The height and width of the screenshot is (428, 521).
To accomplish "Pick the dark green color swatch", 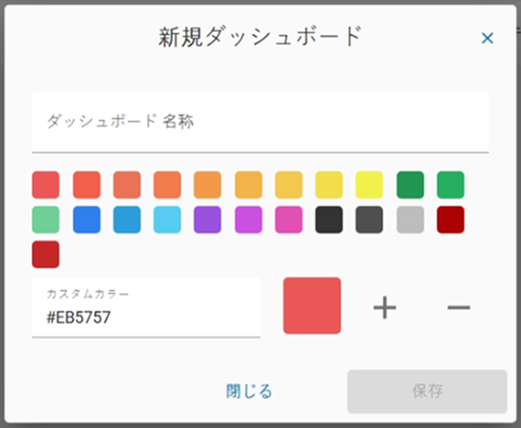I will tap(410, 185).
